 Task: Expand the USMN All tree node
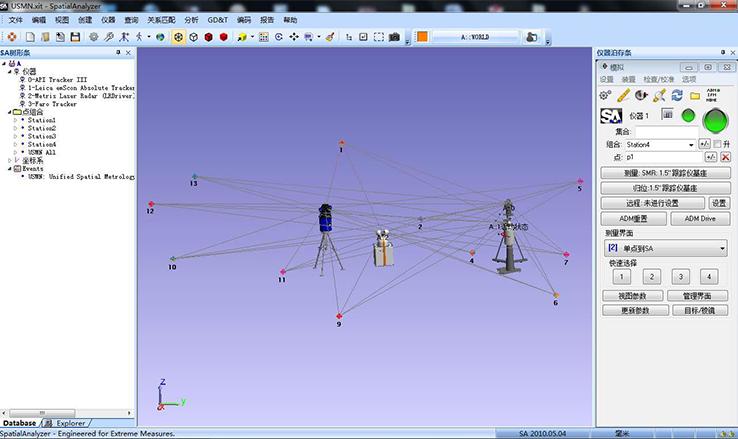pyautogui.click(x=15, y=152)
